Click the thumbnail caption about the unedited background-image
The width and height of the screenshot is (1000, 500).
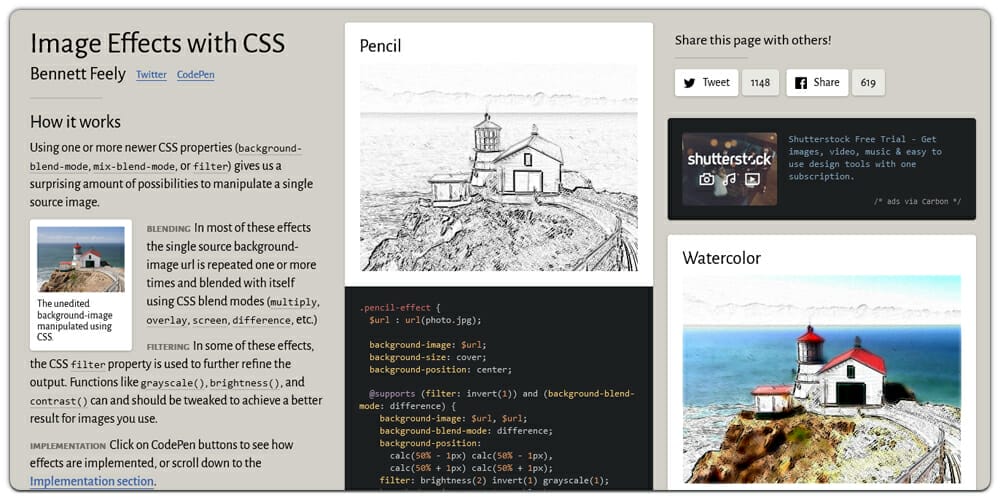pyautogui.click(x=75, y=320)
